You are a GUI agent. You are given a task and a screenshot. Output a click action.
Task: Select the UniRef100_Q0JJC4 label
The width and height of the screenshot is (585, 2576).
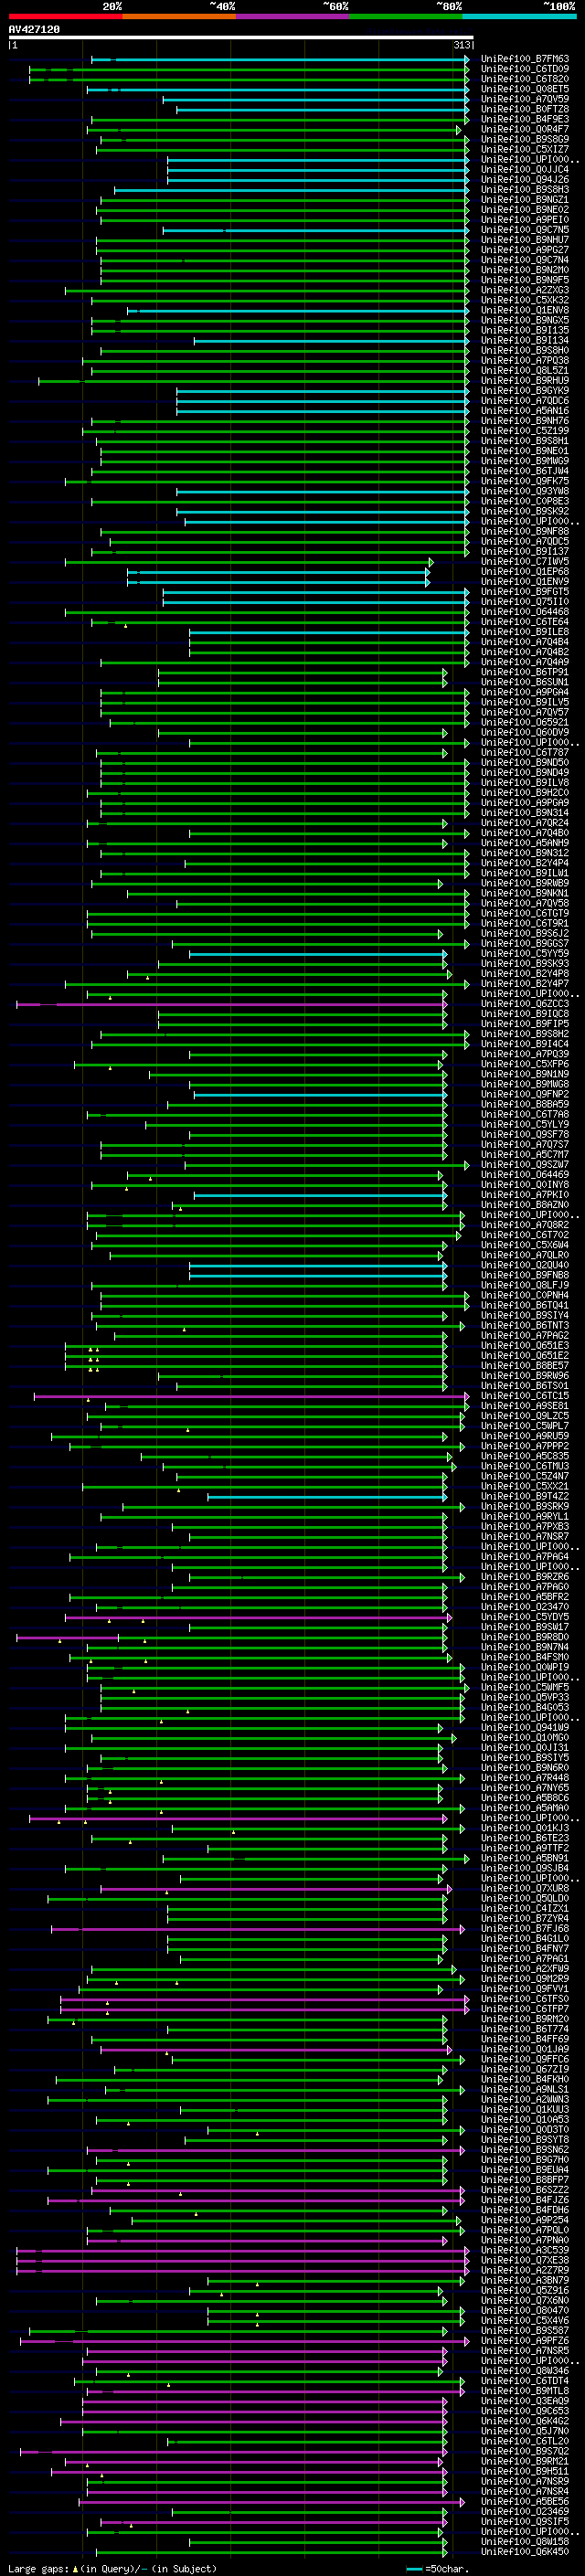525,170
